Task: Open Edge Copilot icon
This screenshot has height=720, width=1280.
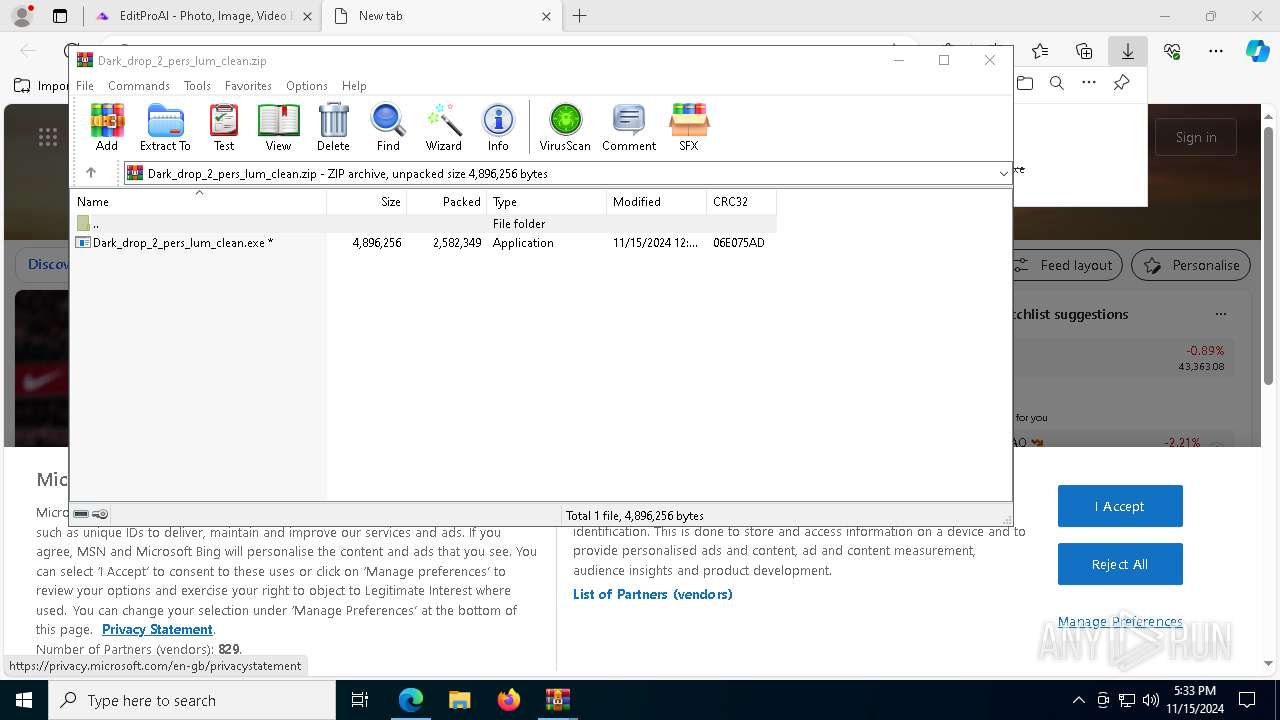Action: click(x=1257, y=51)
